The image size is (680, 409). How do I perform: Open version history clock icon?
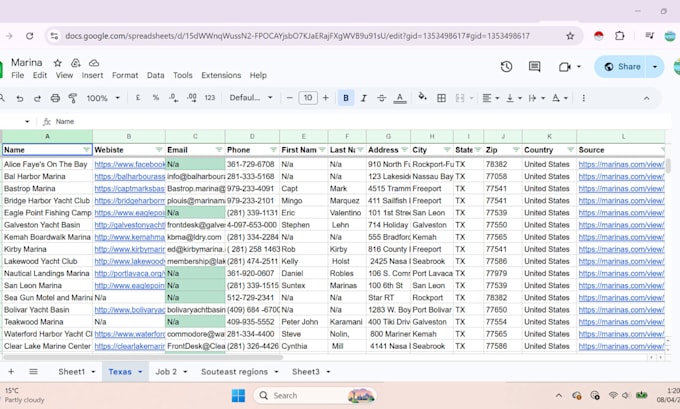(507, 66)
